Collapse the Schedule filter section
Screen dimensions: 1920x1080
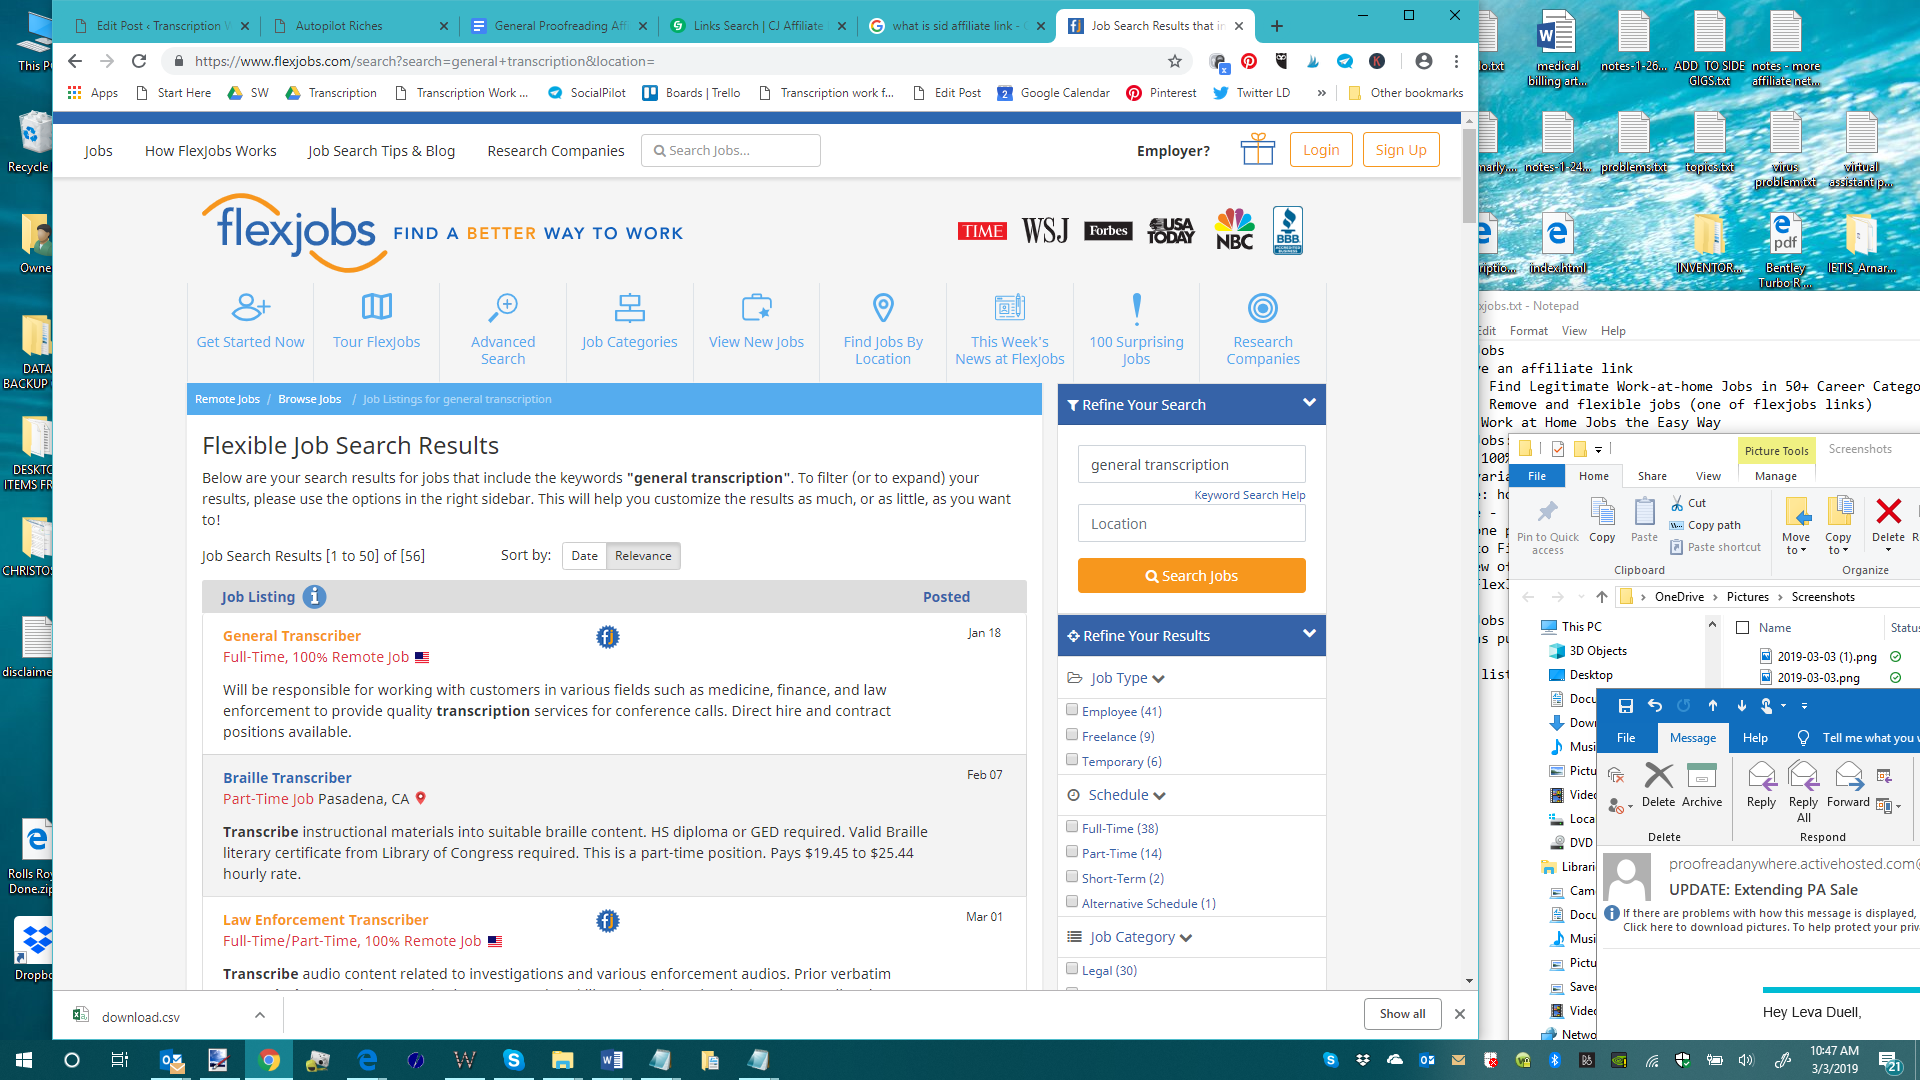1159,796
